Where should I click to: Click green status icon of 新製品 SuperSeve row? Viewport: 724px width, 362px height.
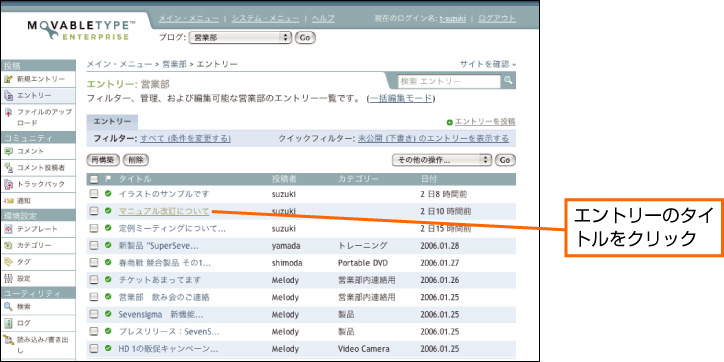coord(108,245)
